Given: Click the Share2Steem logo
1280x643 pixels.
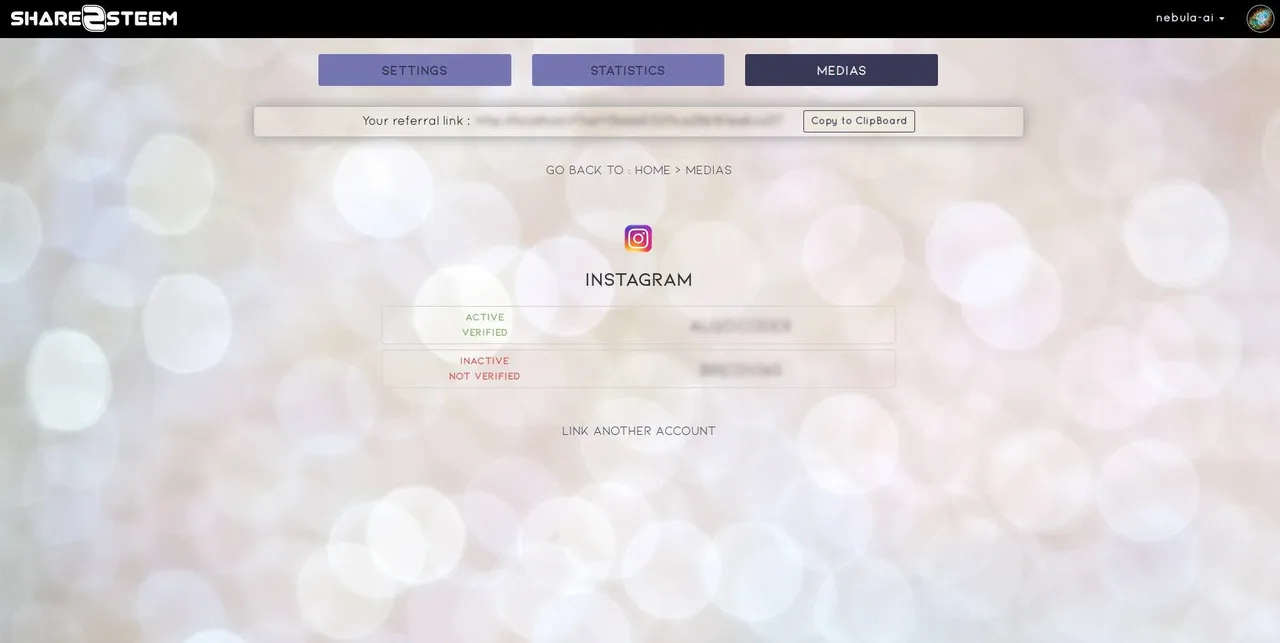Looking at the screenshot, I should point(94,18).
